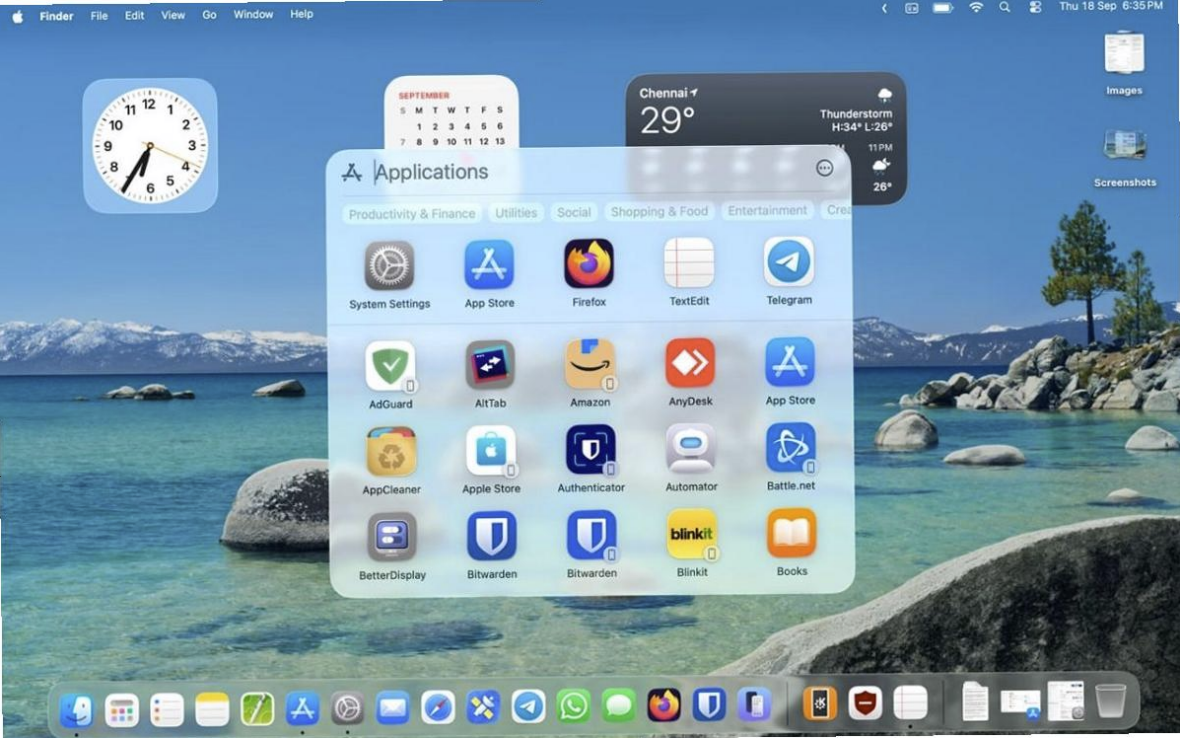Select the Shopping & Food category
1180x738 pixels.
tap(659, 211)
